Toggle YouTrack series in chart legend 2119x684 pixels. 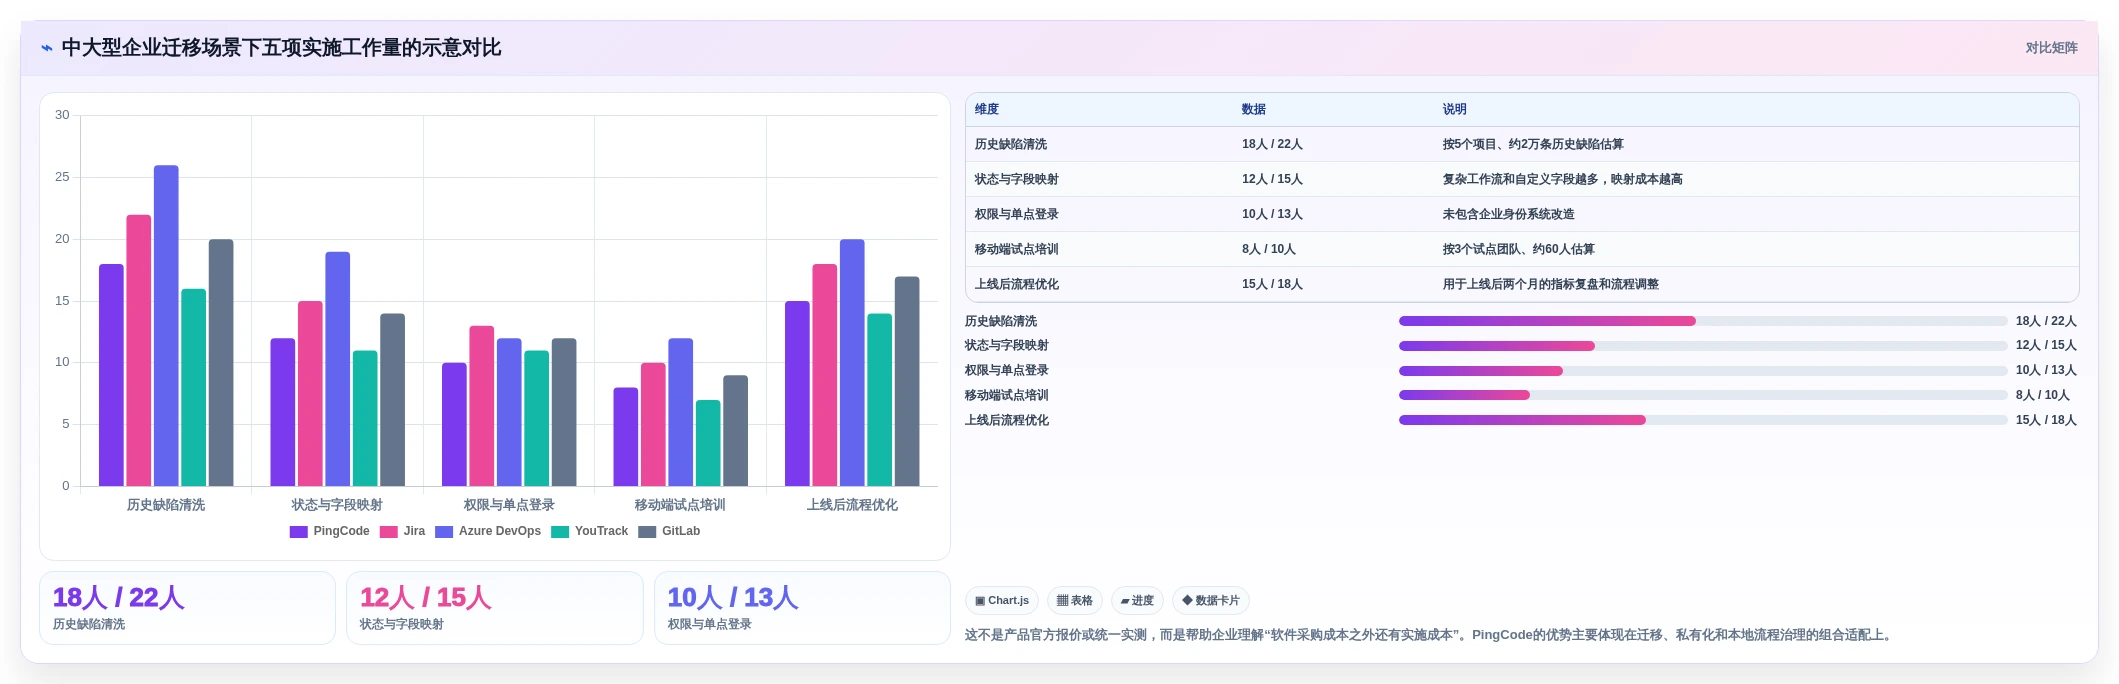590,531
